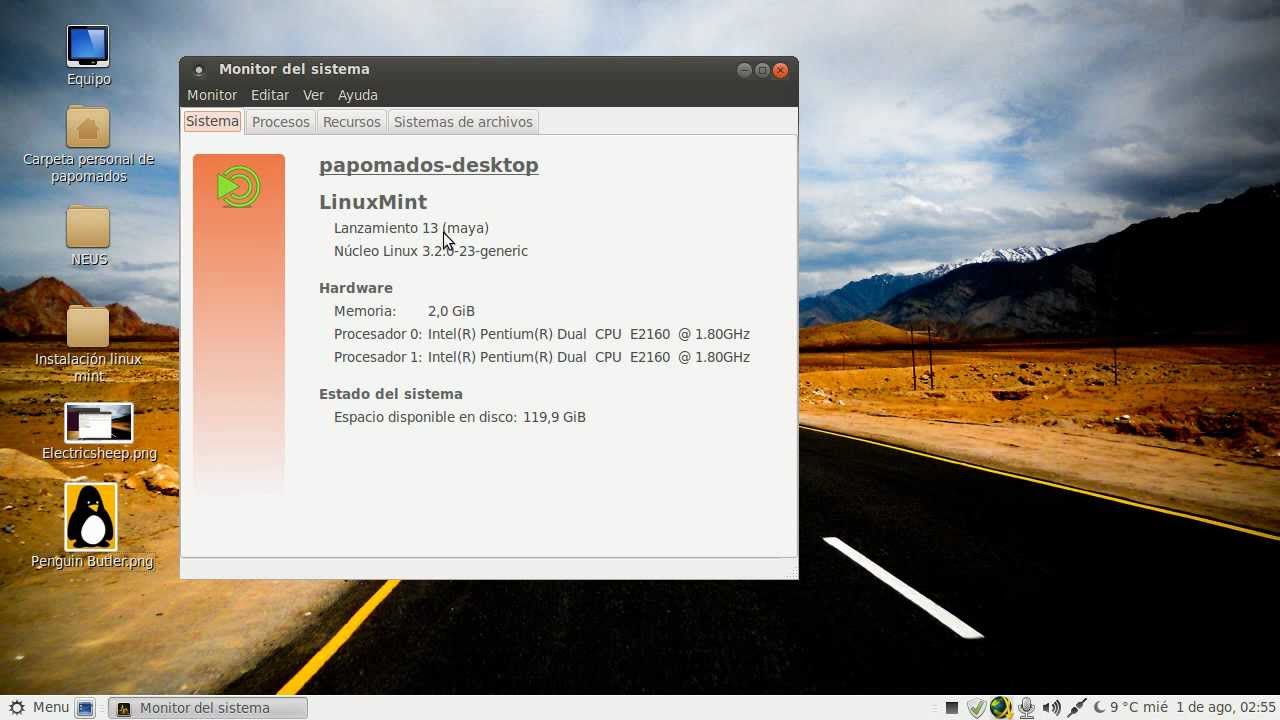Open the Menu button in the panel
This screenshot has height=720, width=1280.
(39, 707)
